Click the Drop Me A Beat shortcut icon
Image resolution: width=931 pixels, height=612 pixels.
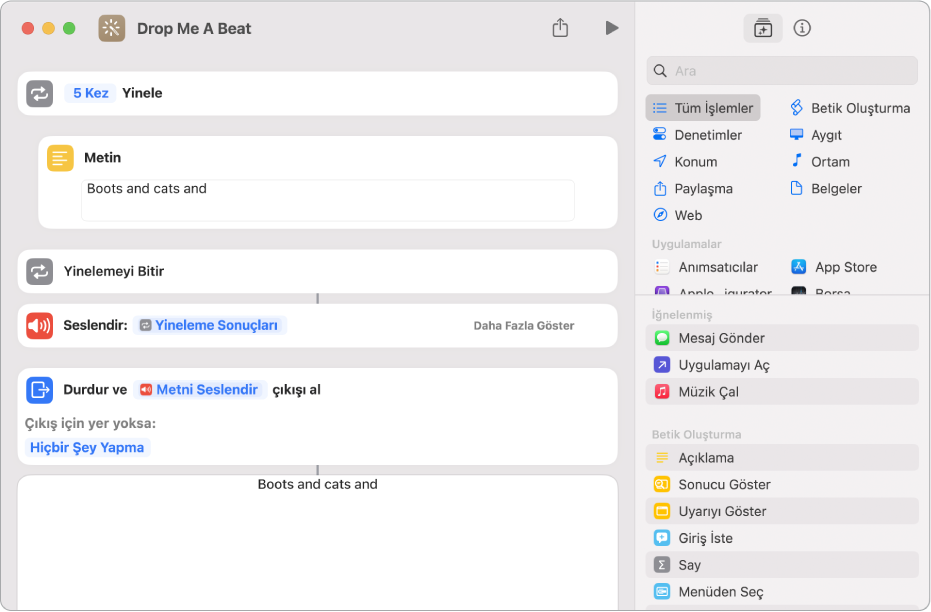(x=112, y=28)
